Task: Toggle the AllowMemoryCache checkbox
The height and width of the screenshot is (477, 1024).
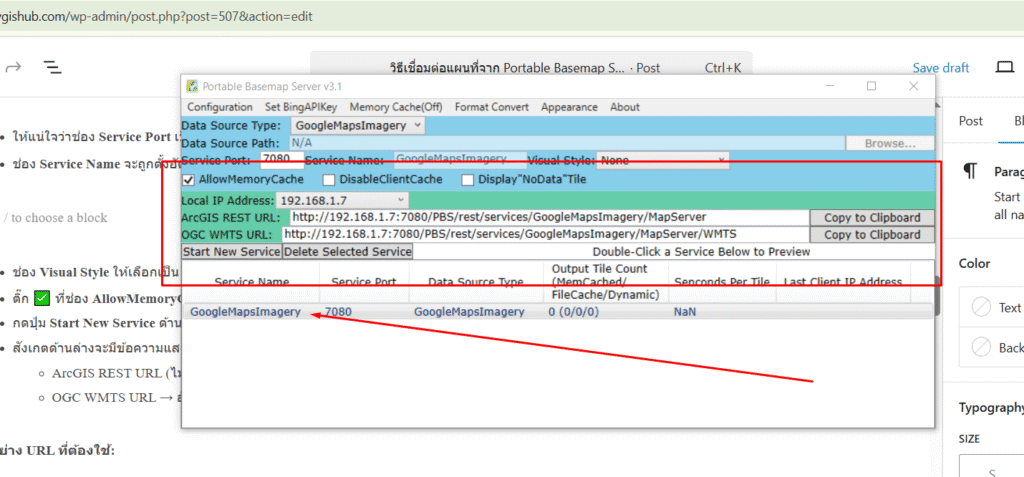Action: (189, 180)
